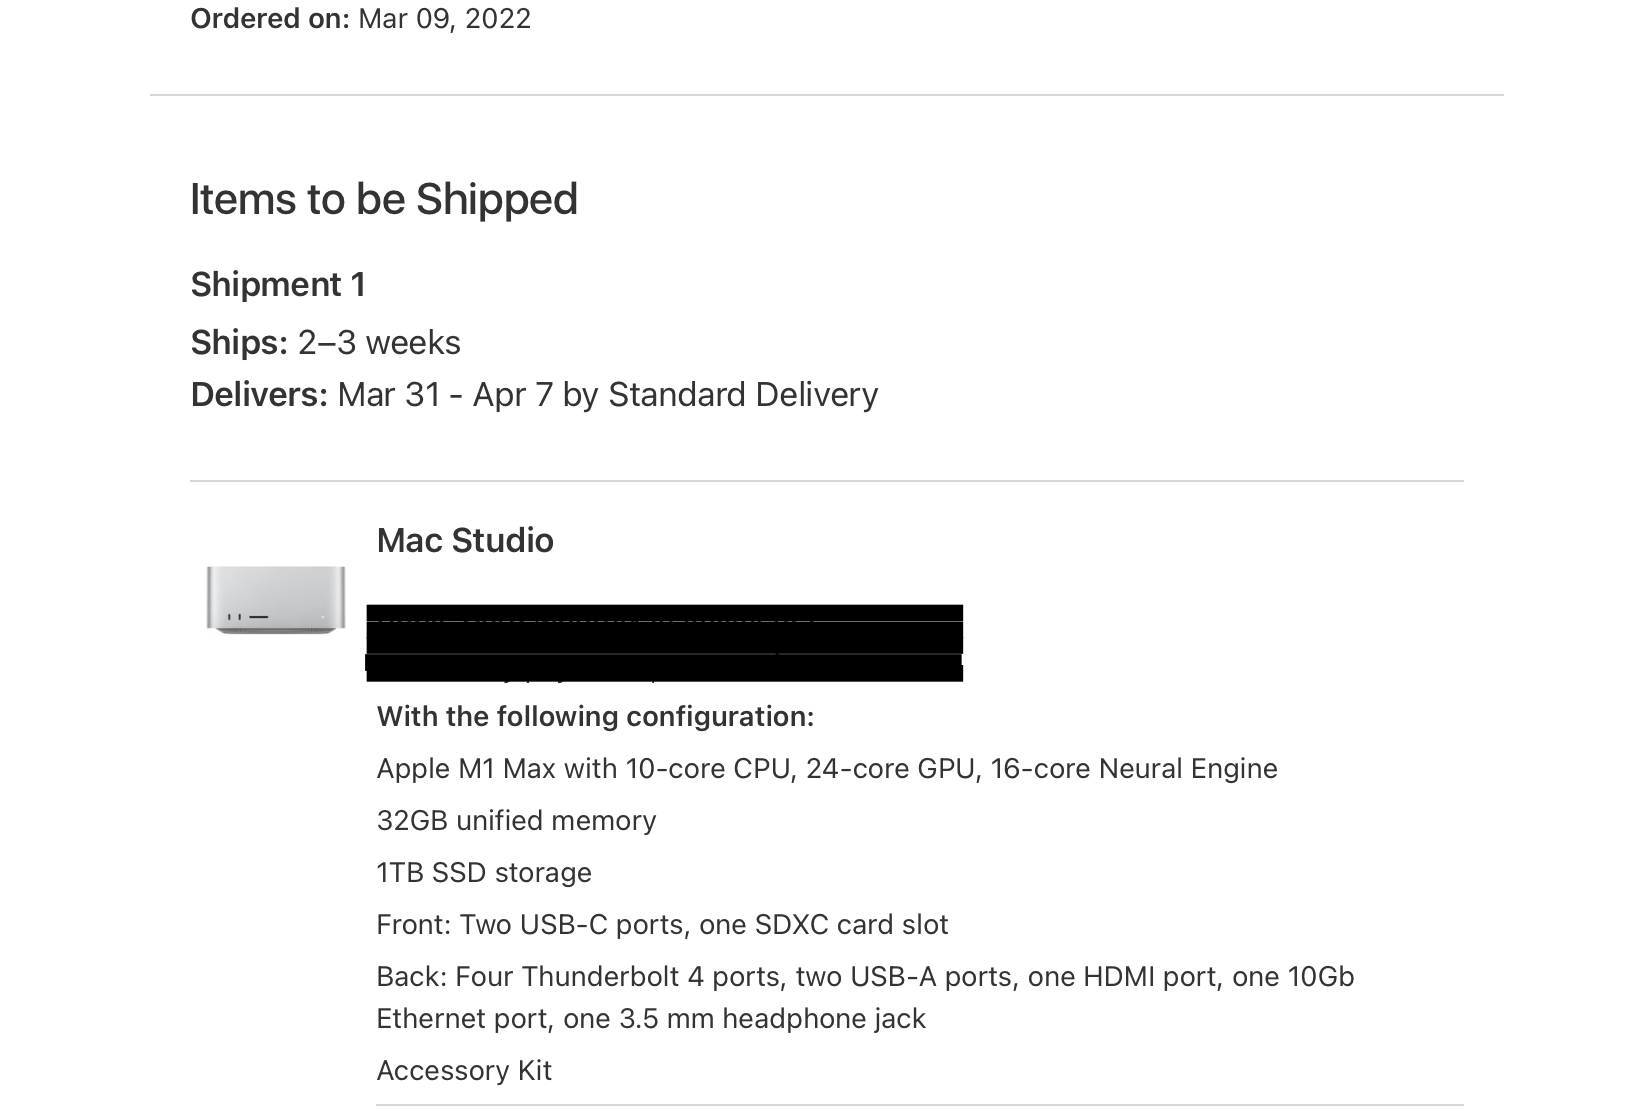1626x1116 pixels.
Task: Click the 'Ships:' label
Action: (239, 343)
